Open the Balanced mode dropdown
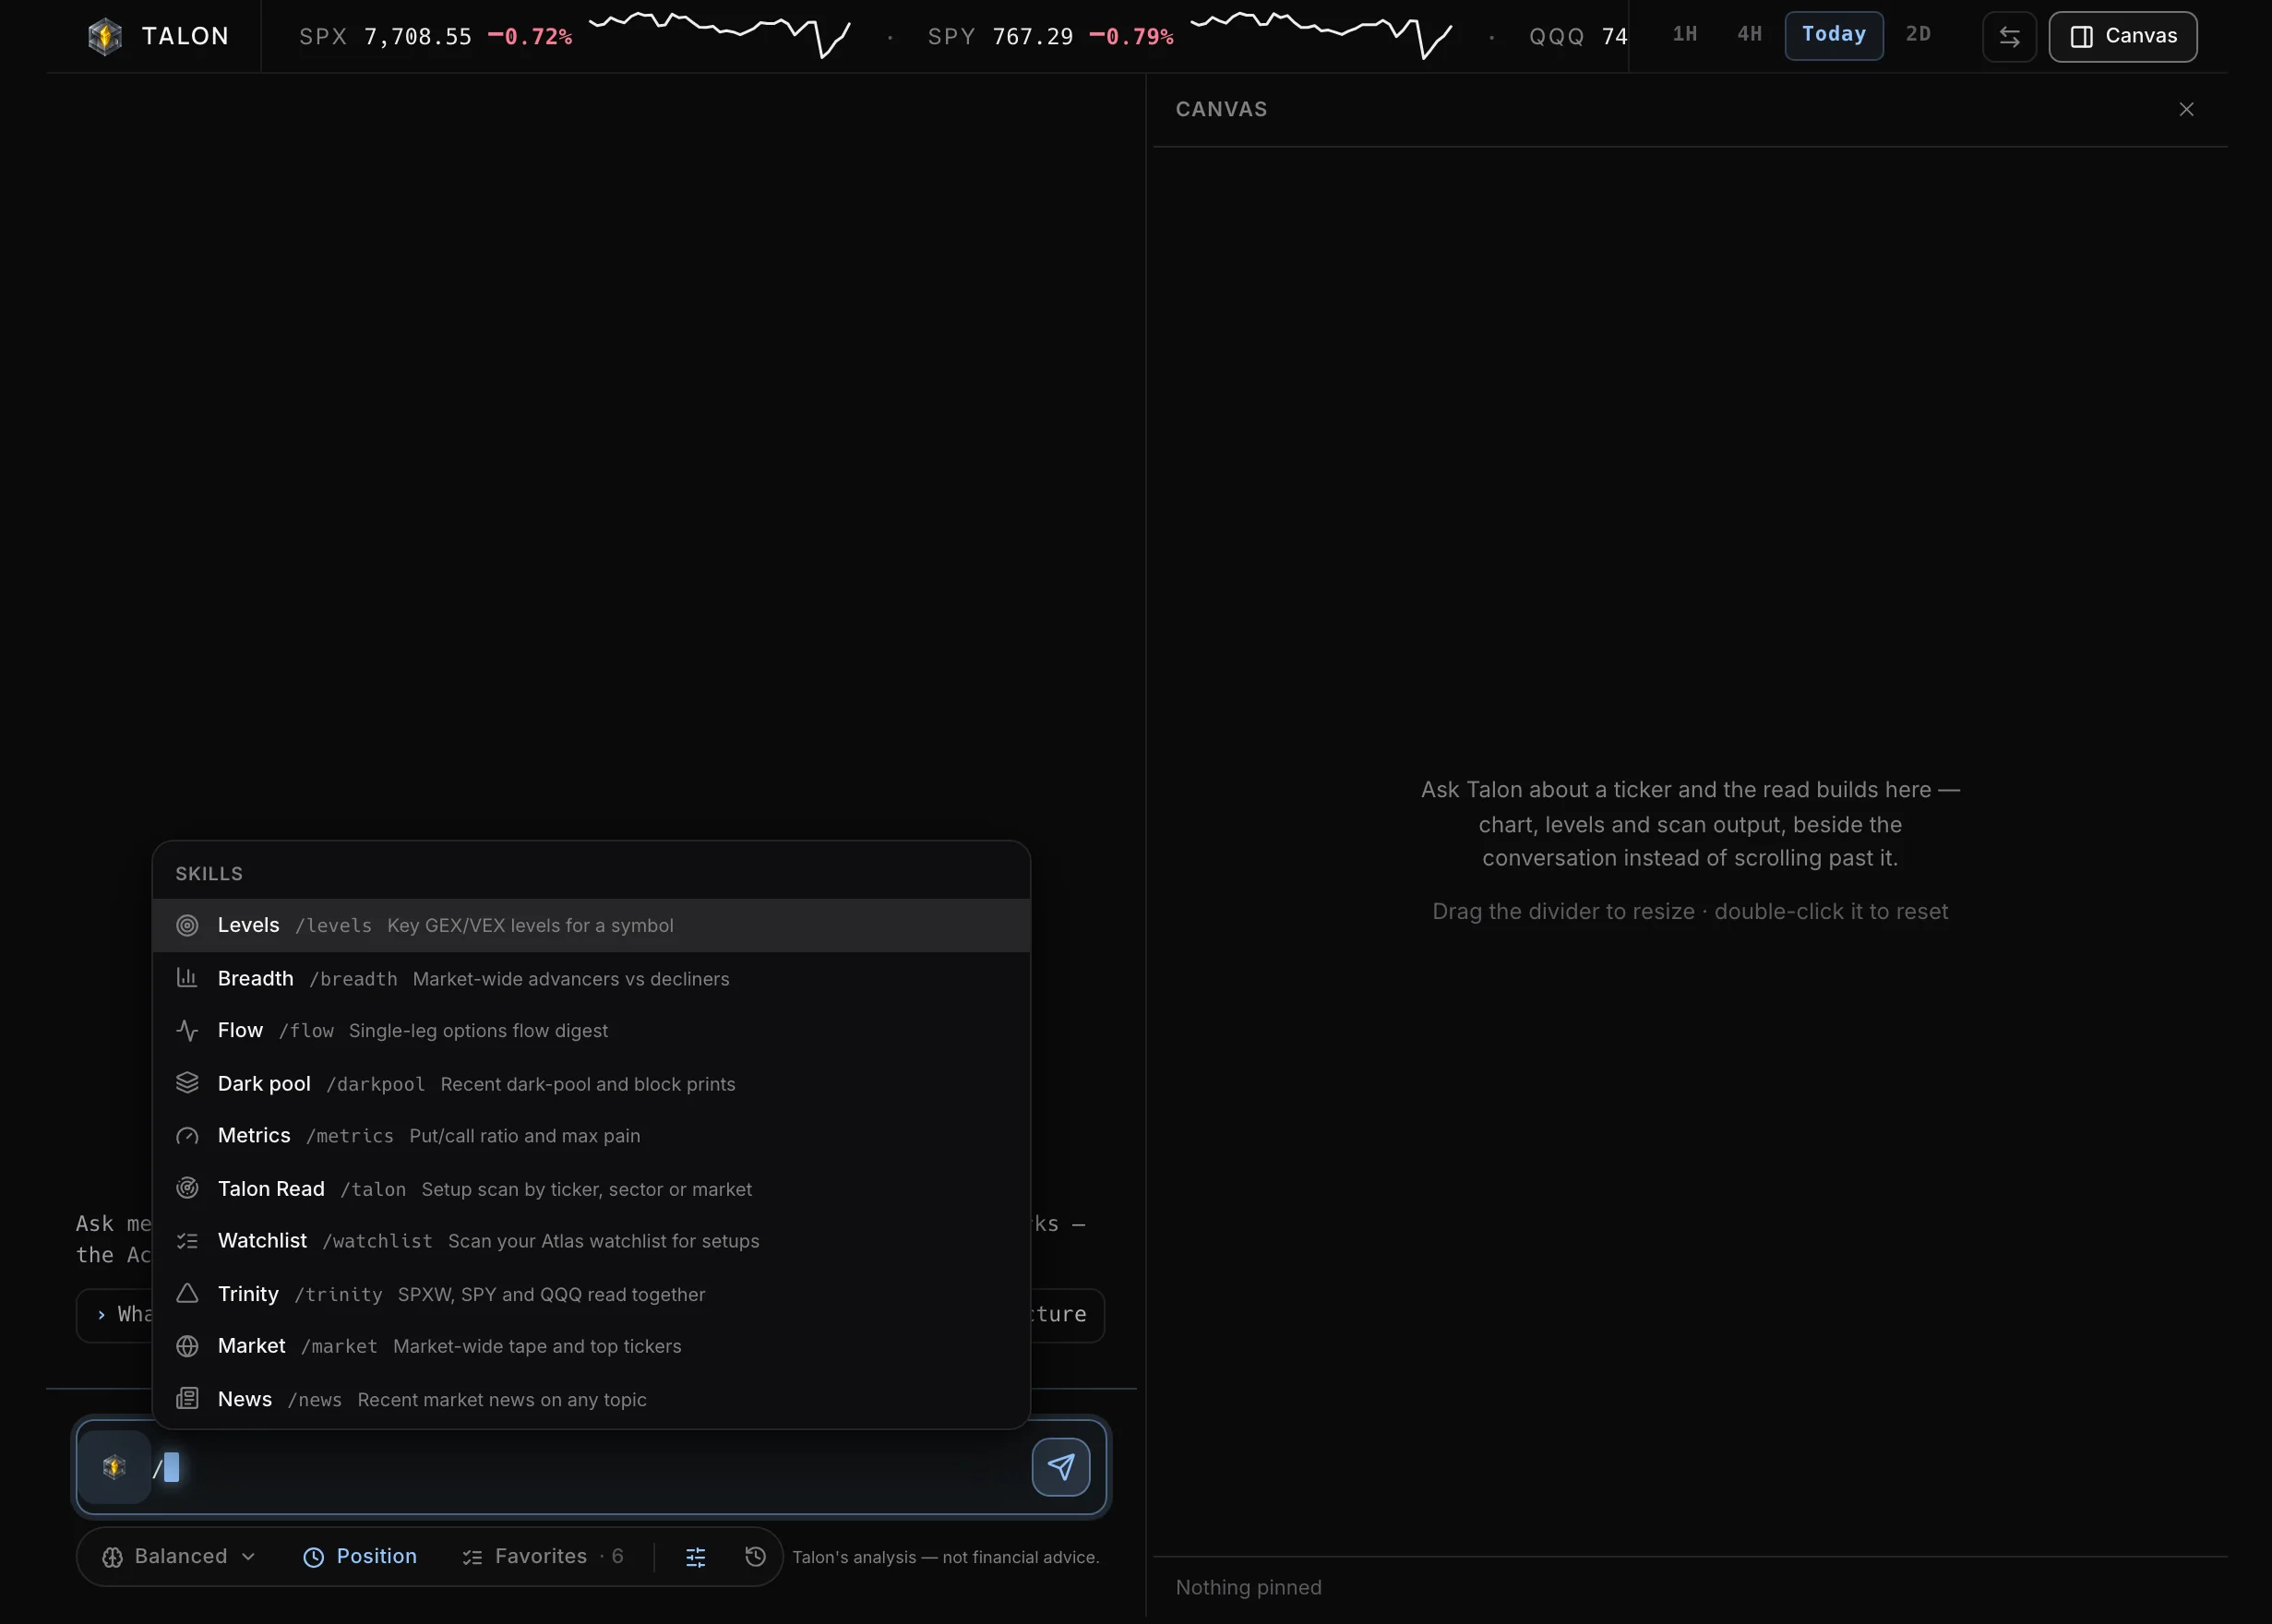 point(179,1556)
